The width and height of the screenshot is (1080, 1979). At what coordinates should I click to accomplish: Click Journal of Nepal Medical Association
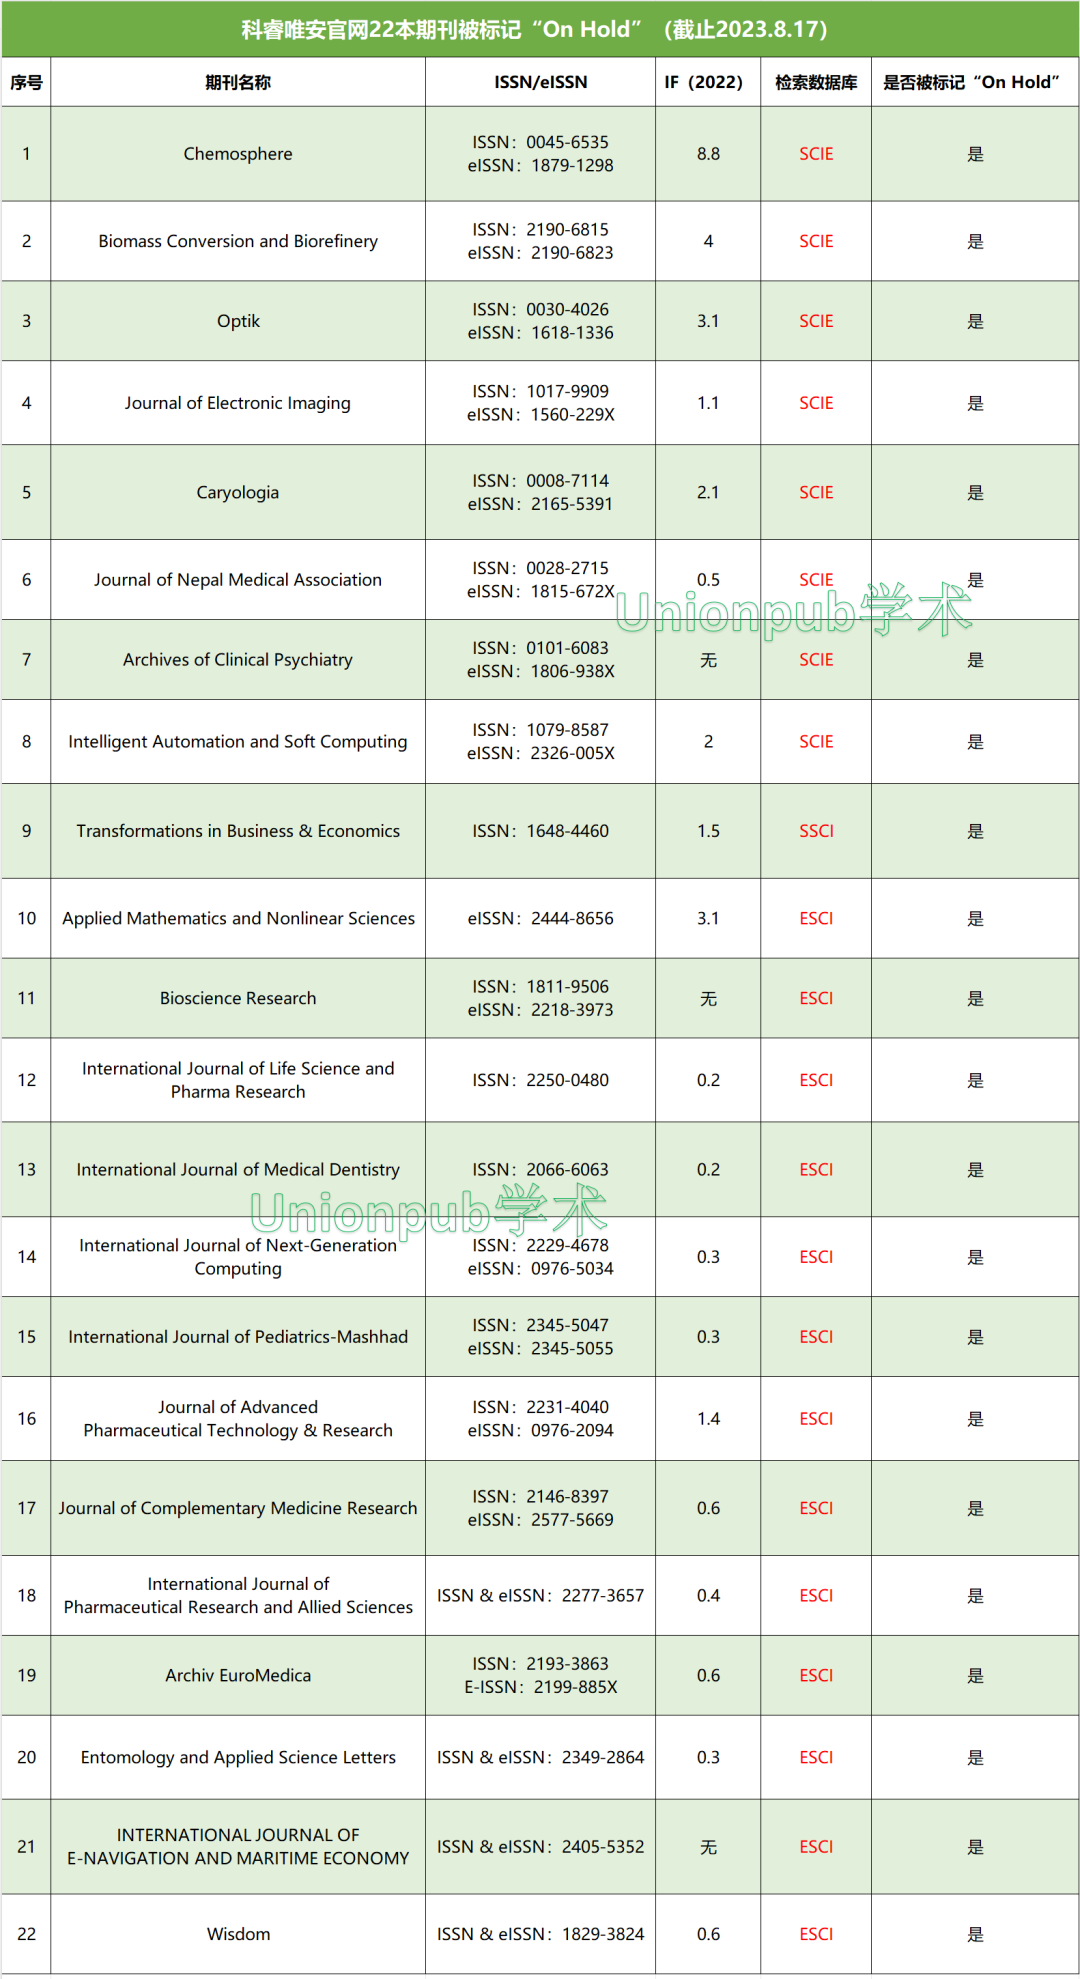(x=238, y=580)
